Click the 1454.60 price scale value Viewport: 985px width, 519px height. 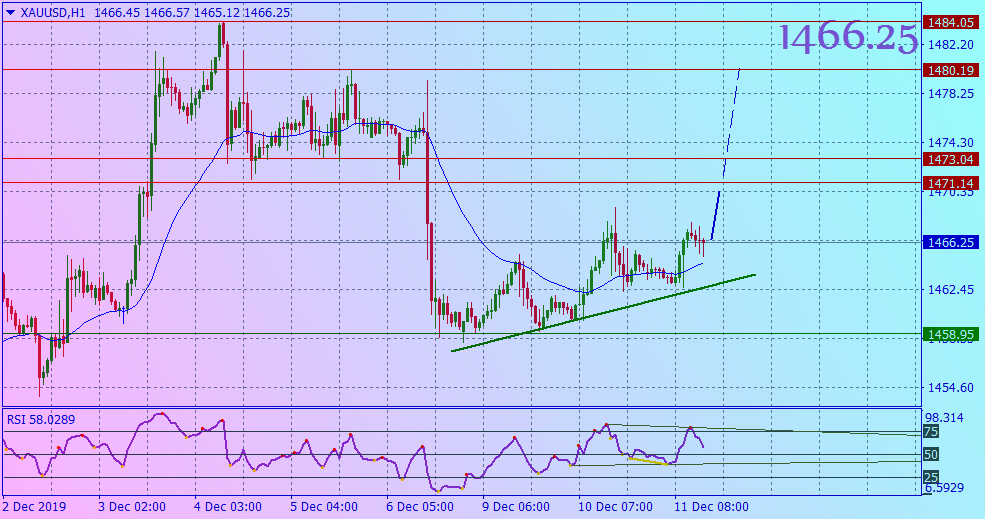[951, 388]
